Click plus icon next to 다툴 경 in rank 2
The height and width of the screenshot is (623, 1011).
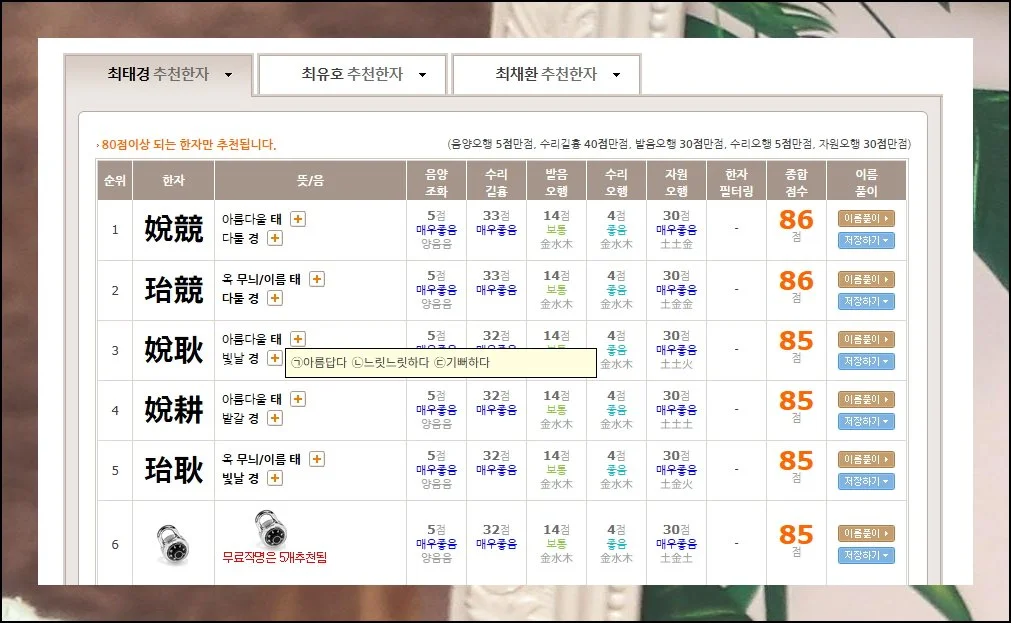275,298
